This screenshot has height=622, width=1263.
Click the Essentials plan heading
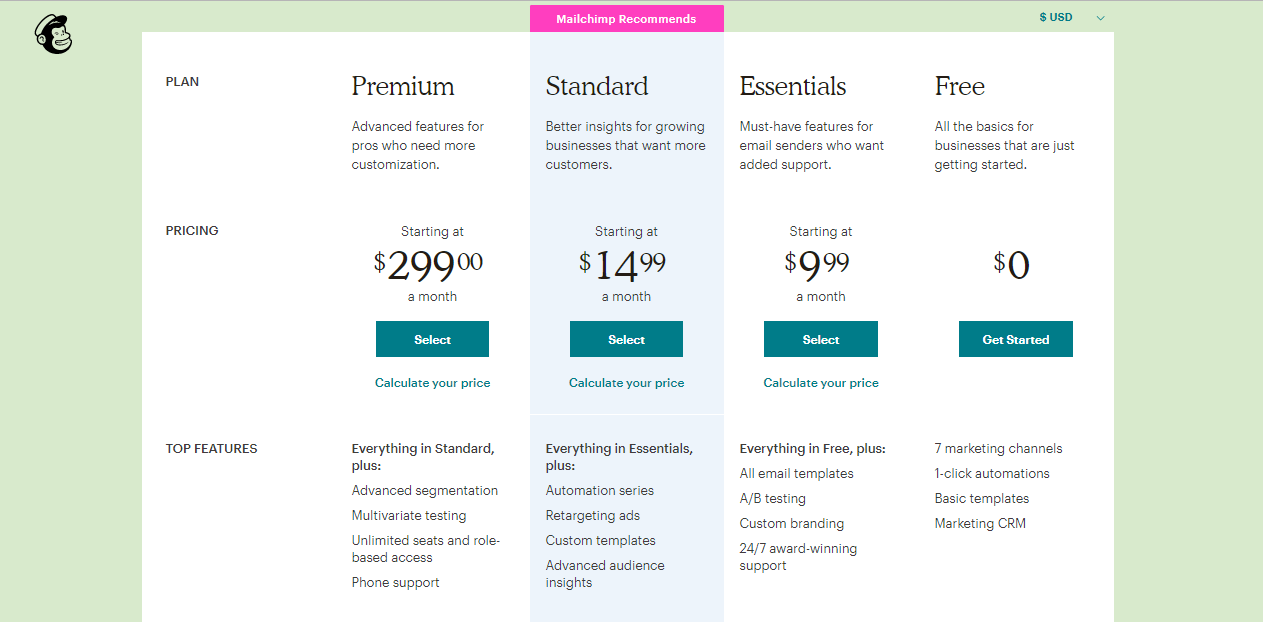(793, 87)
